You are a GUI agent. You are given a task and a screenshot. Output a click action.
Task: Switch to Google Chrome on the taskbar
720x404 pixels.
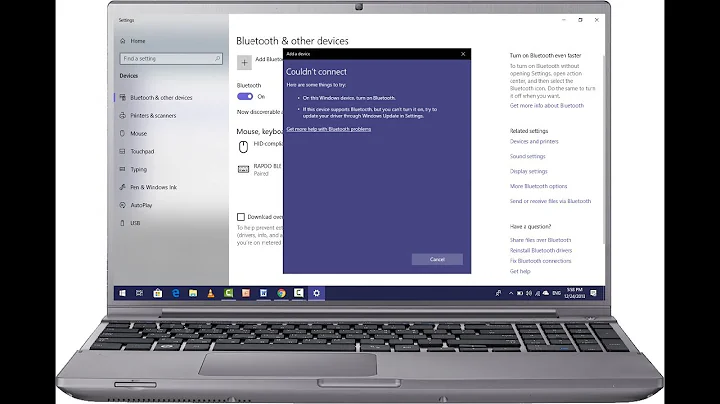[281, 293]
